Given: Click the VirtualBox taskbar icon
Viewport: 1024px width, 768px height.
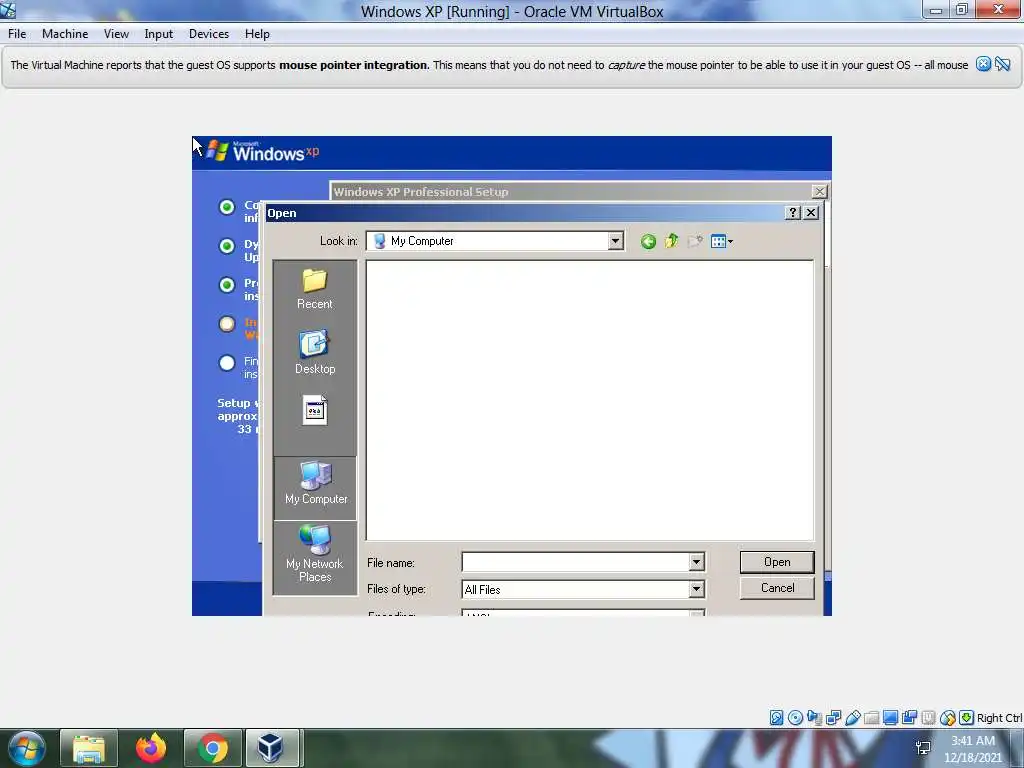Looking at the screenshot, I should point(271,748).
